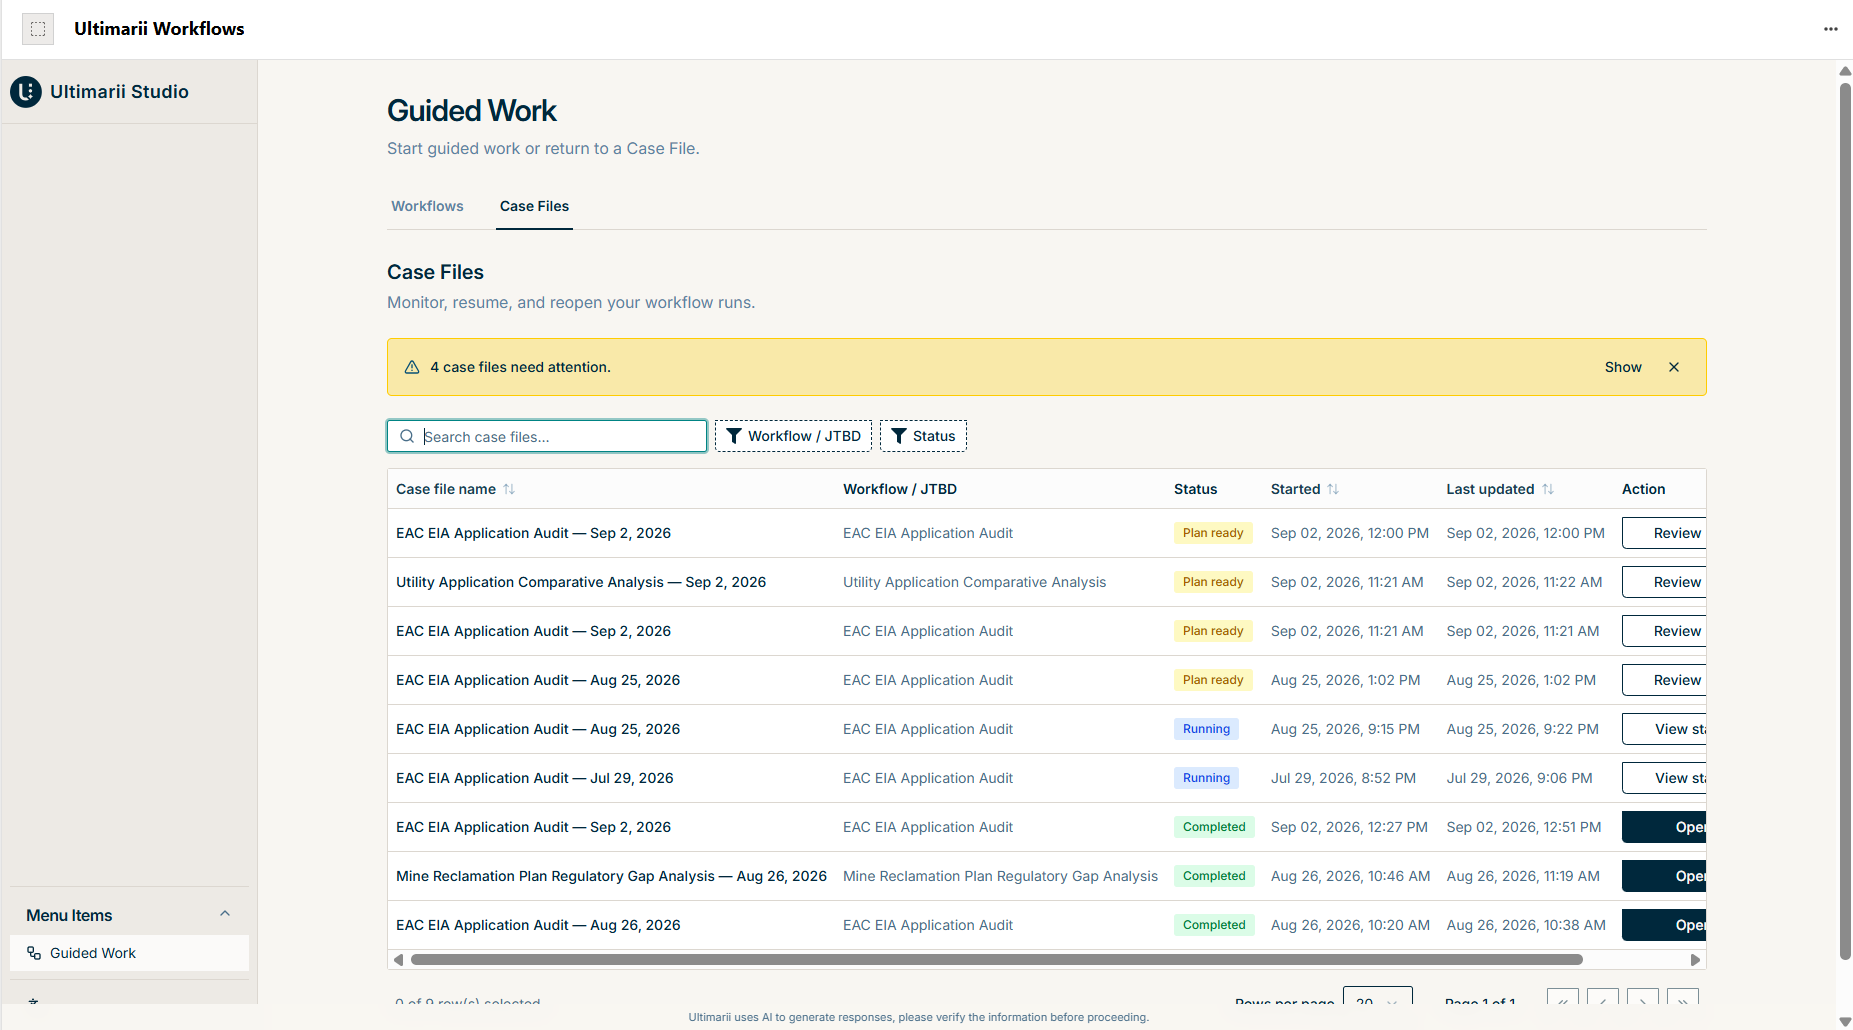1853x1030 pixels.
Task: Click the Action column header
Action: tap(1643, 489)
